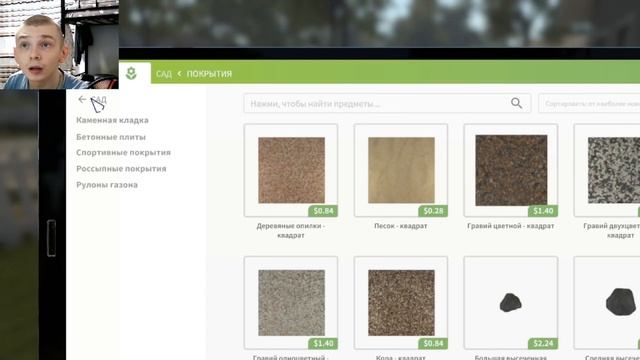
Task: Focus the item search input field
Action: (x=387, y=103)
